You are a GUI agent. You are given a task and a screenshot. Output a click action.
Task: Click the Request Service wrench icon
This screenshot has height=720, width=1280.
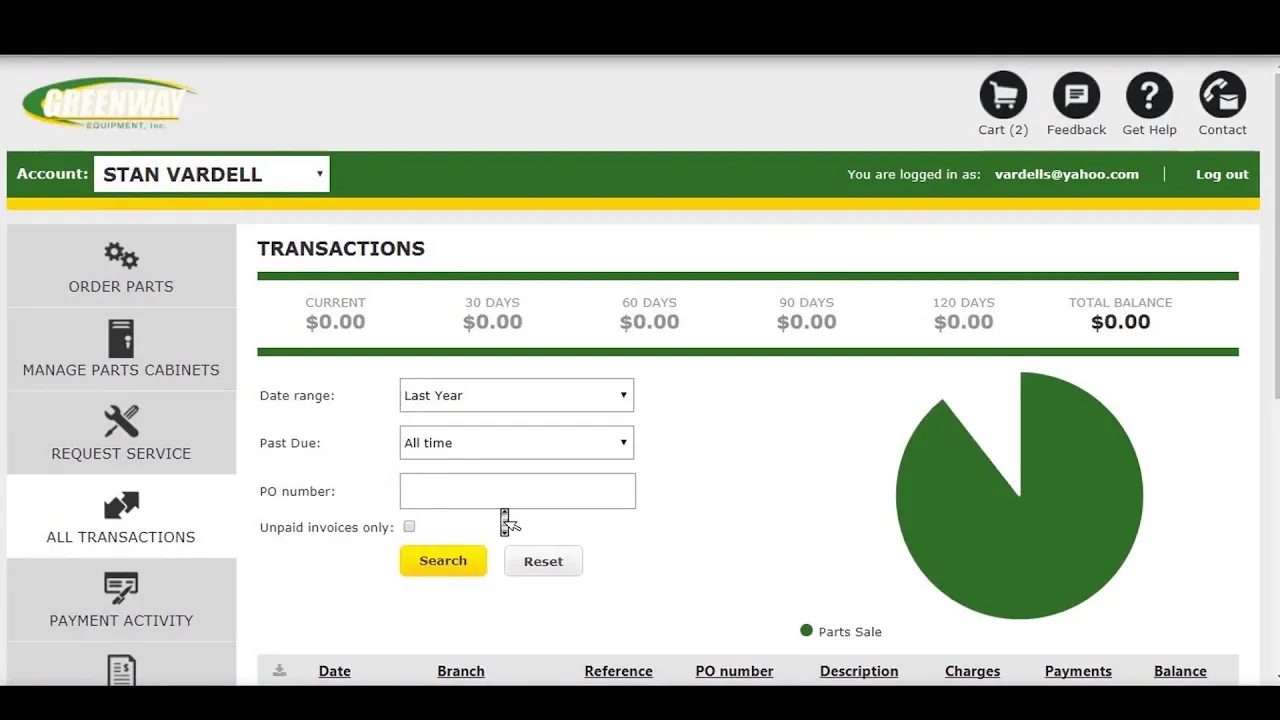(121, 421)
